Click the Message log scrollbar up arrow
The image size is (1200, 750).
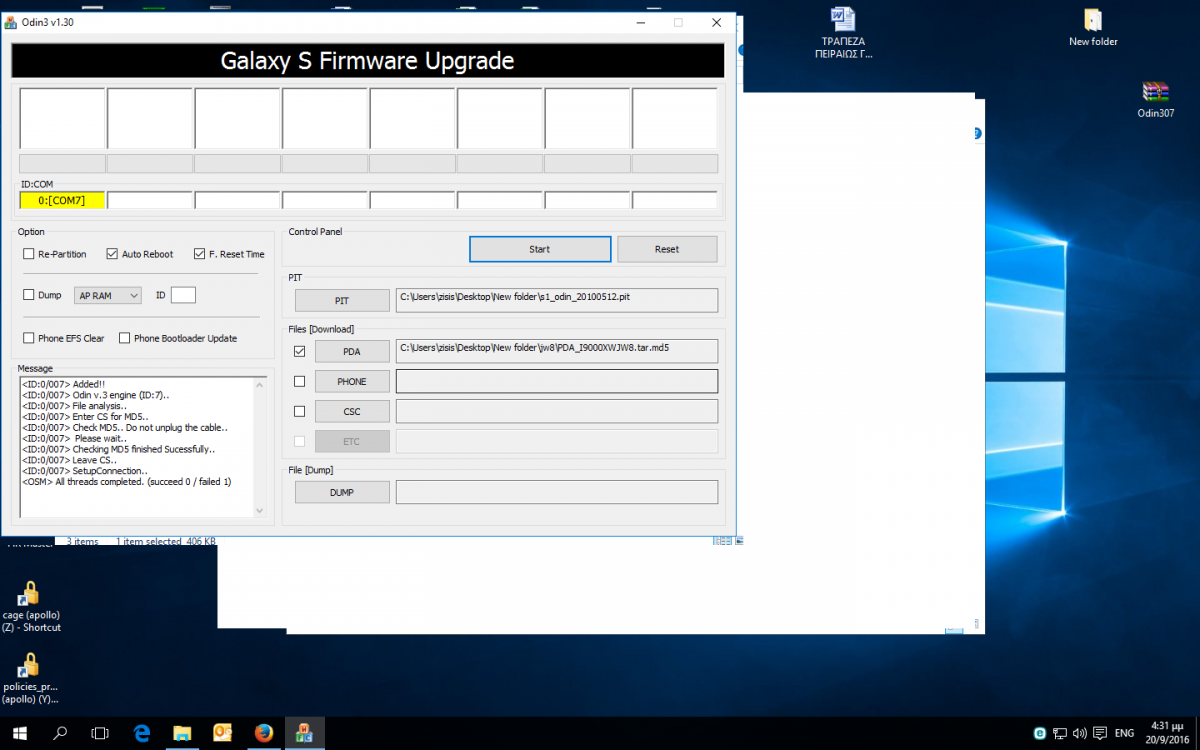pyautogui.click(x=260, y=384)
